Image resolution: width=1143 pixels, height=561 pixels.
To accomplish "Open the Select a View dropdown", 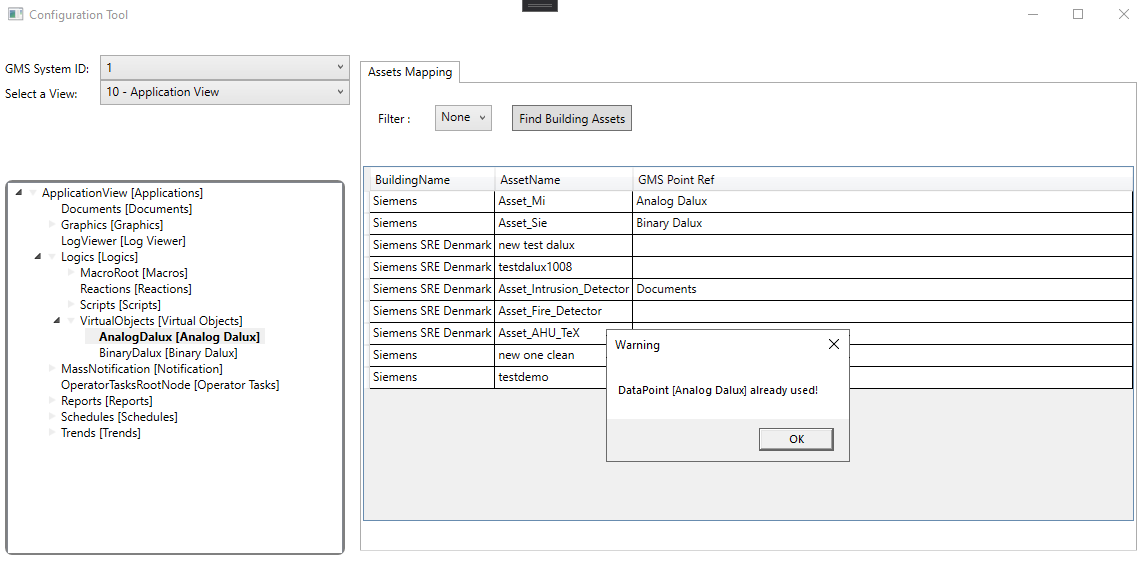I will (x=225, y=92).
